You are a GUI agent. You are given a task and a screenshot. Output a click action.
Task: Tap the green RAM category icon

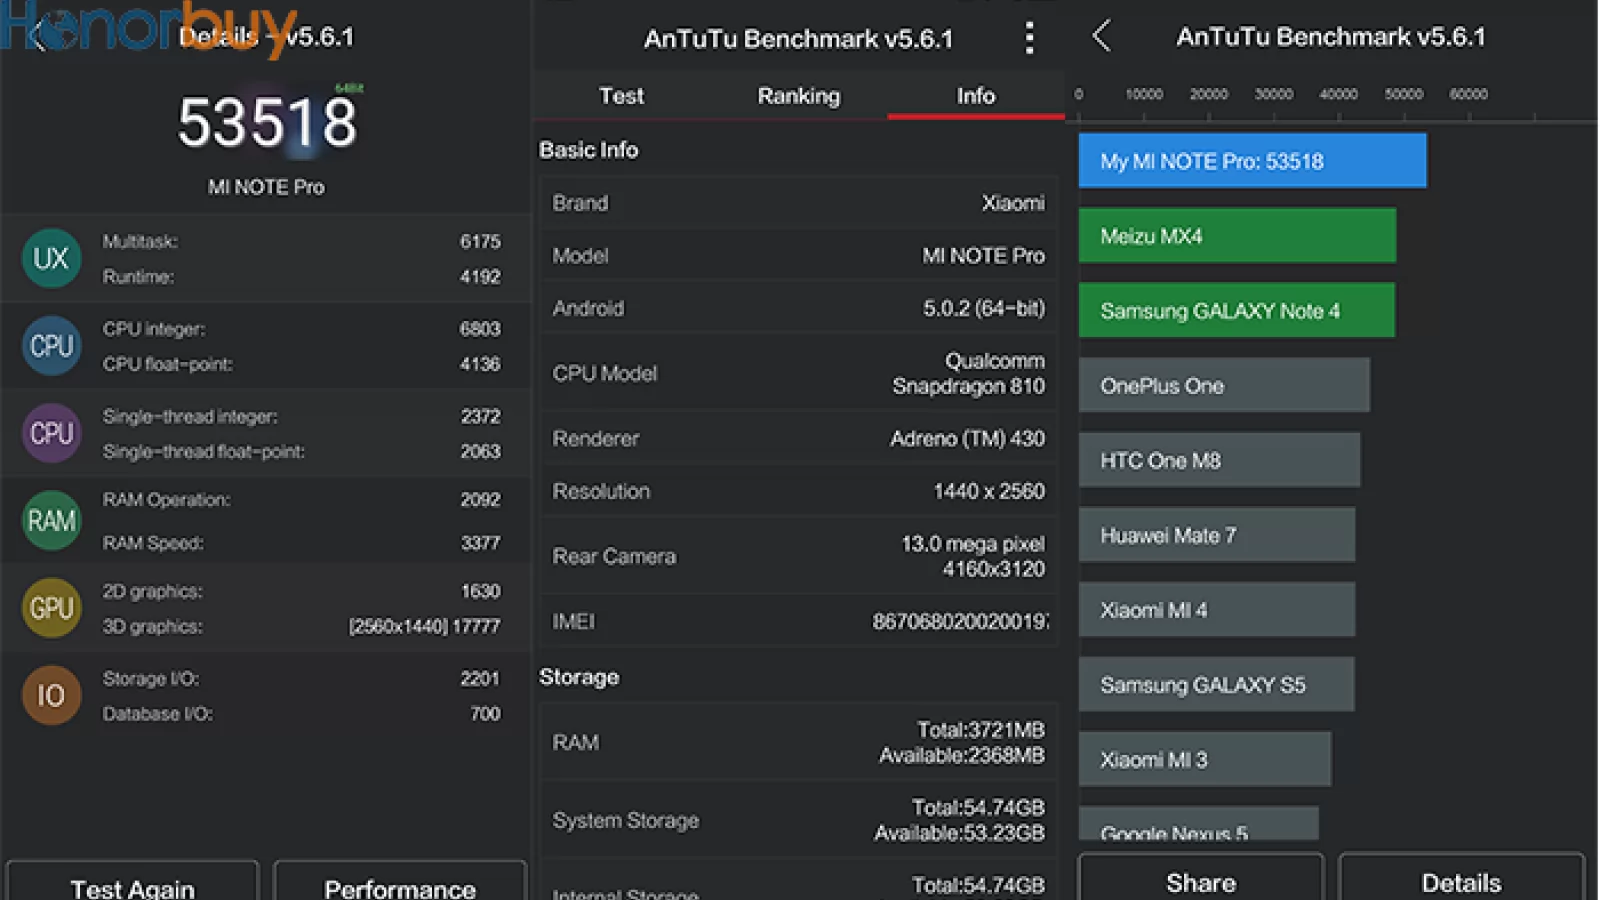click(51, 520)
